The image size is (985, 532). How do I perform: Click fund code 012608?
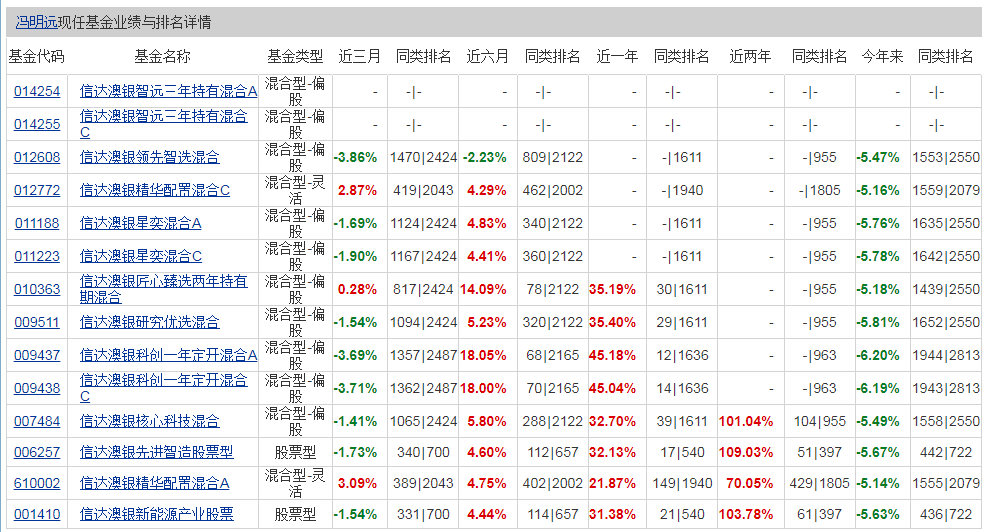coord(37,158)
